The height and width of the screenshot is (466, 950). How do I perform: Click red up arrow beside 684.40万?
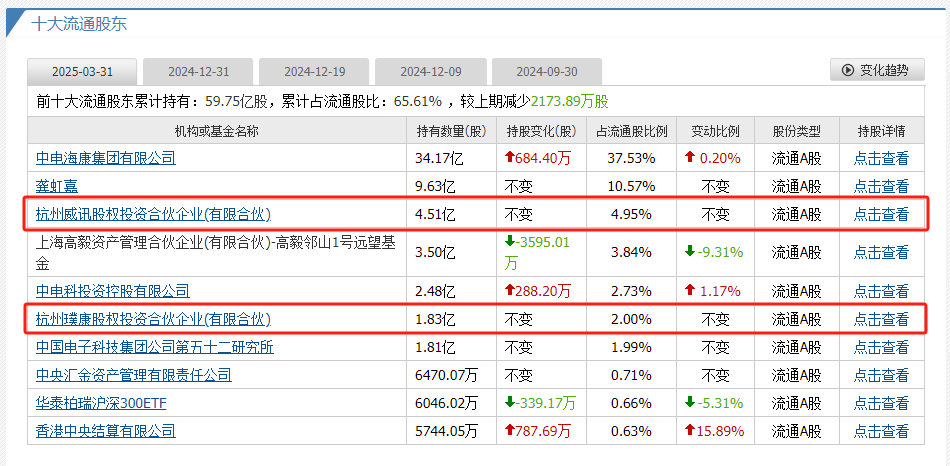click(x=509, y=158)
